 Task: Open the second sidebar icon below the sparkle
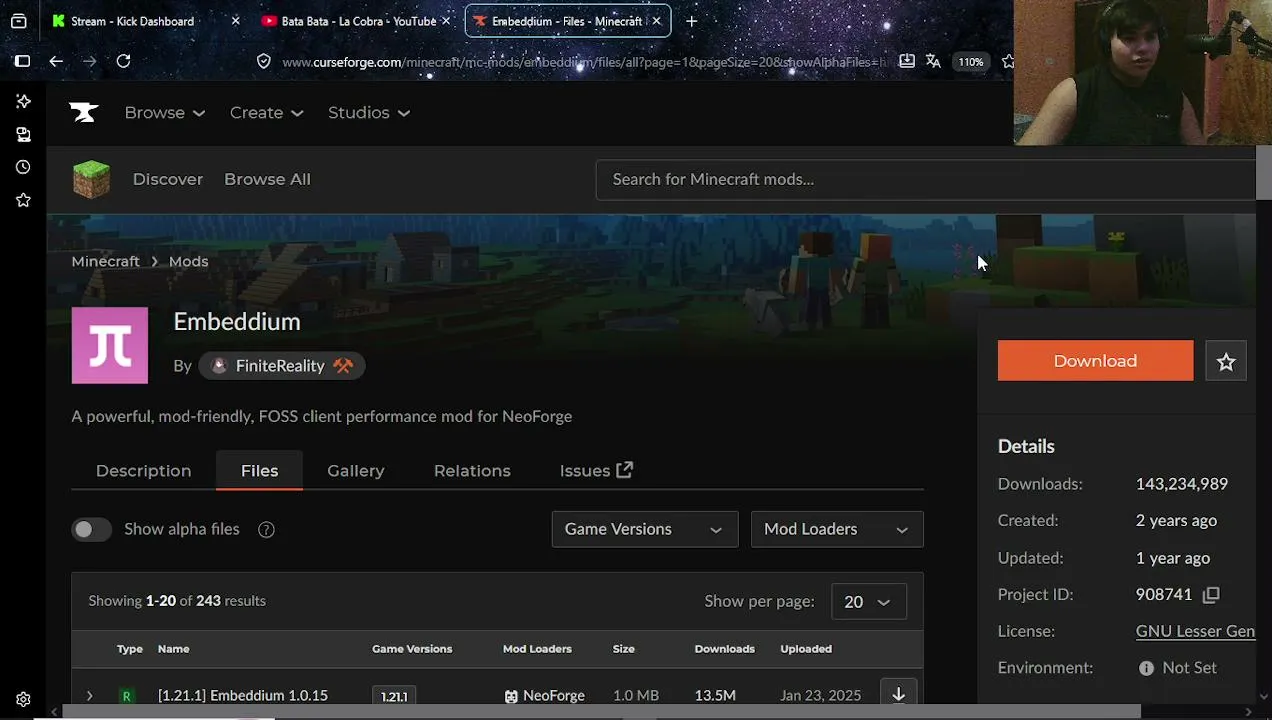(x=23, y=134)
